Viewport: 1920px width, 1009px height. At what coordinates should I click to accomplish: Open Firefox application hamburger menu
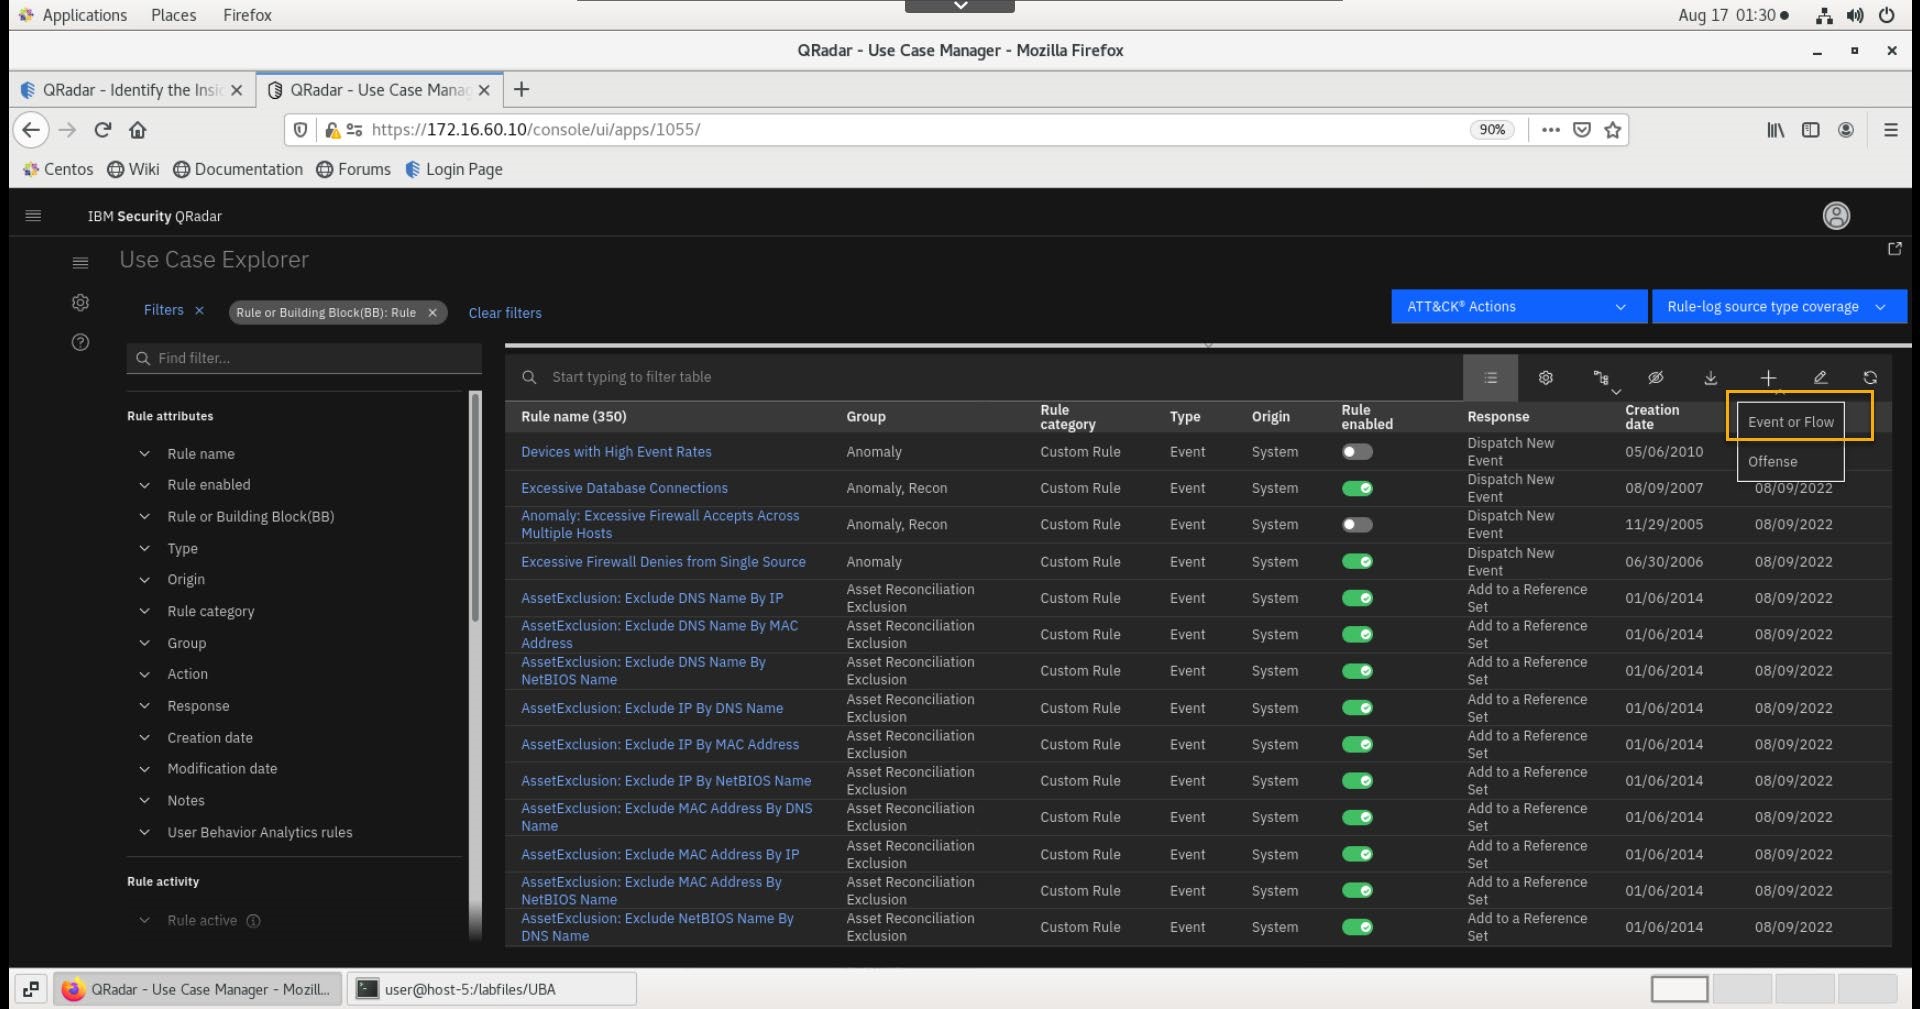[x=1890, y=130]
